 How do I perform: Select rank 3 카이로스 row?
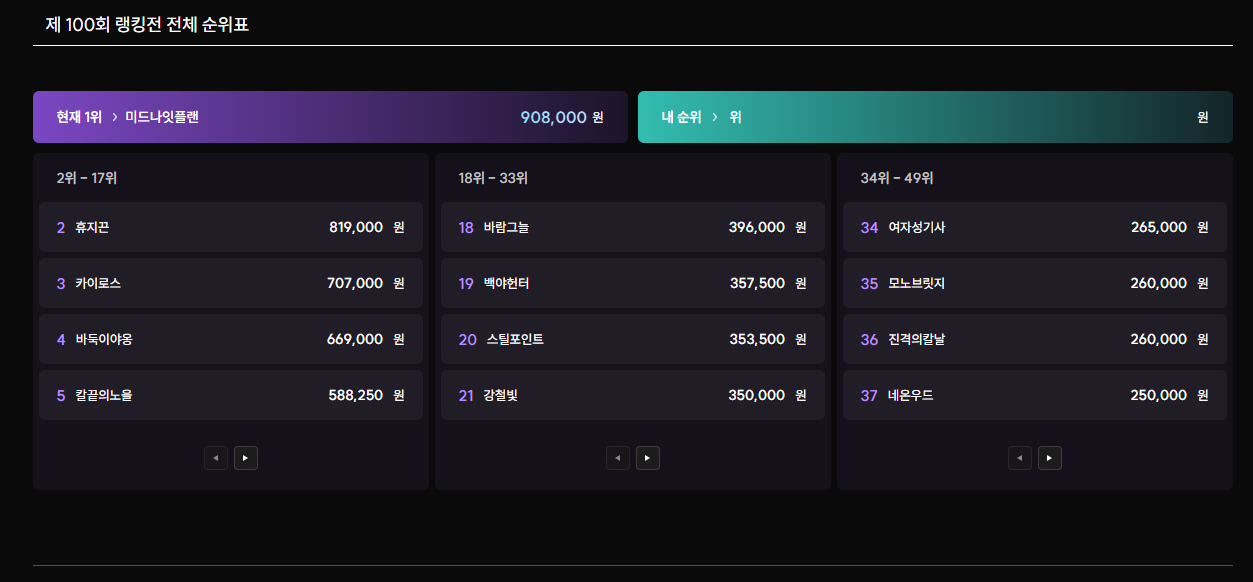click(x=230, y=283)
